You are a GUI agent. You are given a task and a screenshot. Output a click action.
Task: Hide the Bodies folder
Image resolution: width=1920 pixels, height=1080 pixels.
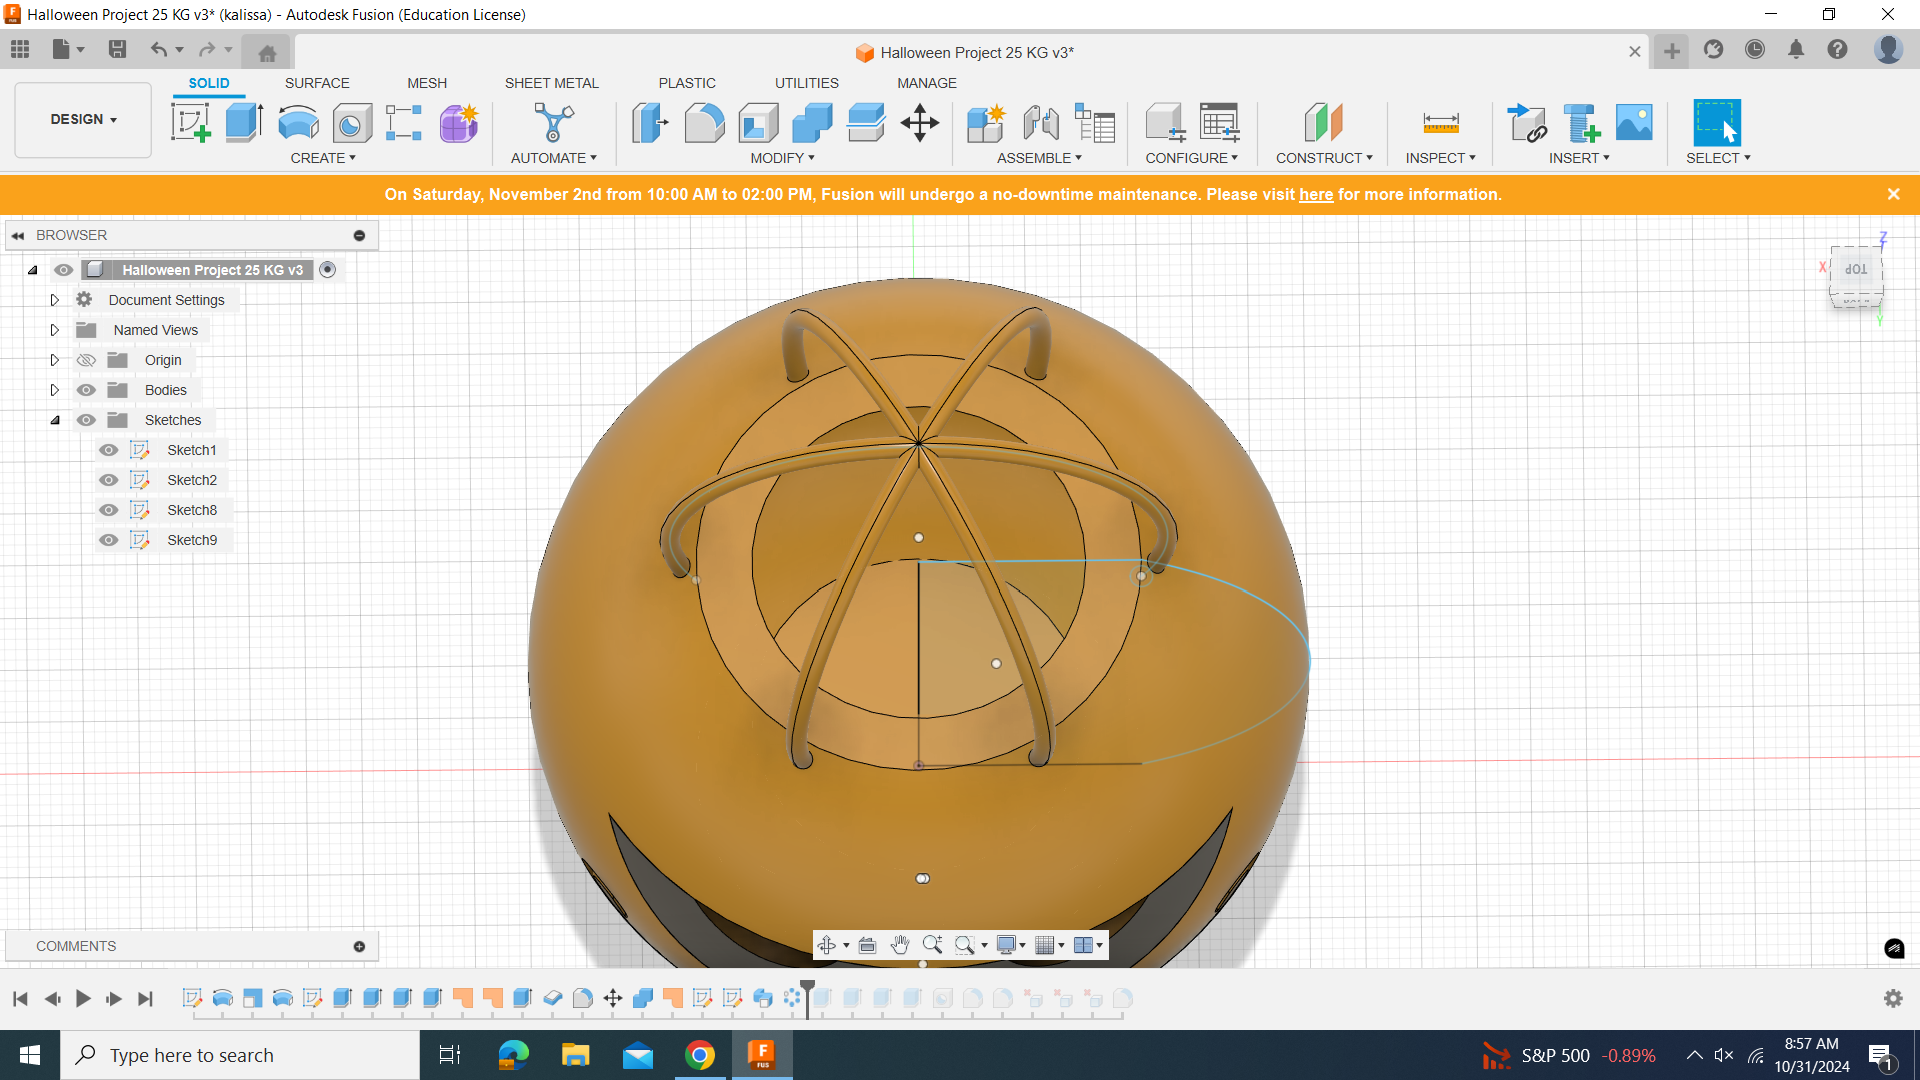(86, 390)
